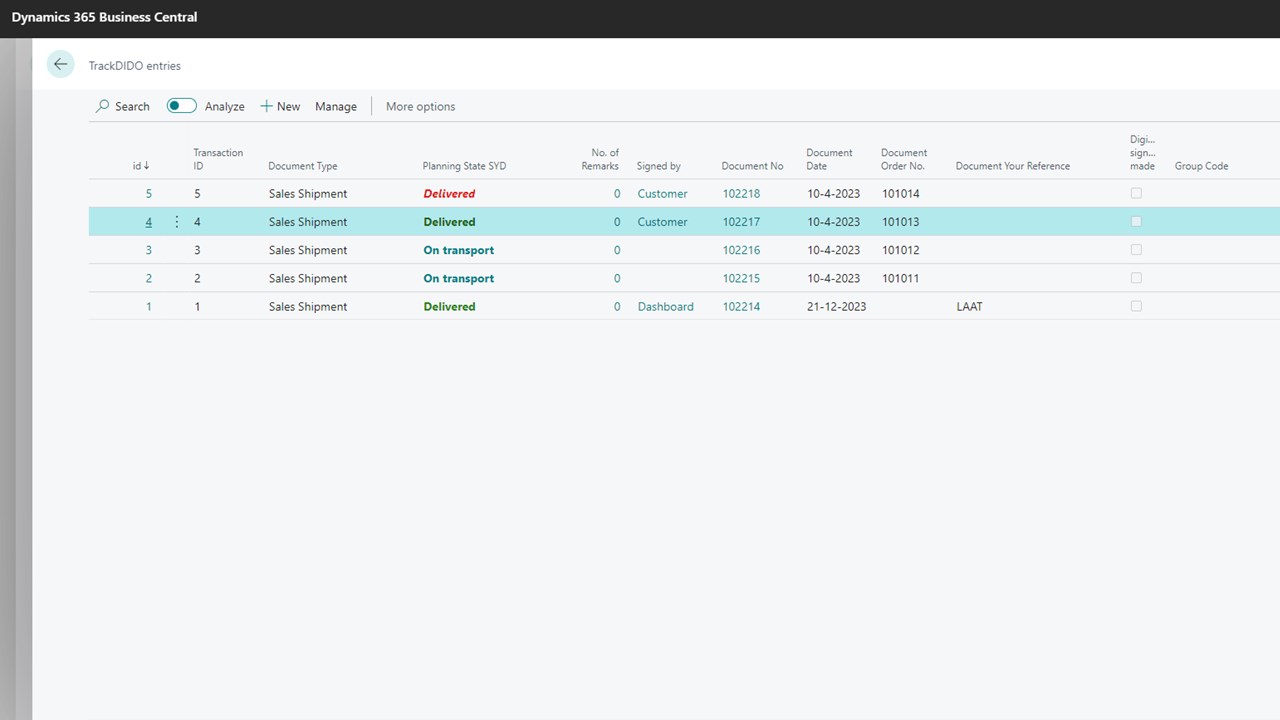Click Customer signed-by for document 102218
This screenshot has height=720, width=1280.
tap(662, 194)
